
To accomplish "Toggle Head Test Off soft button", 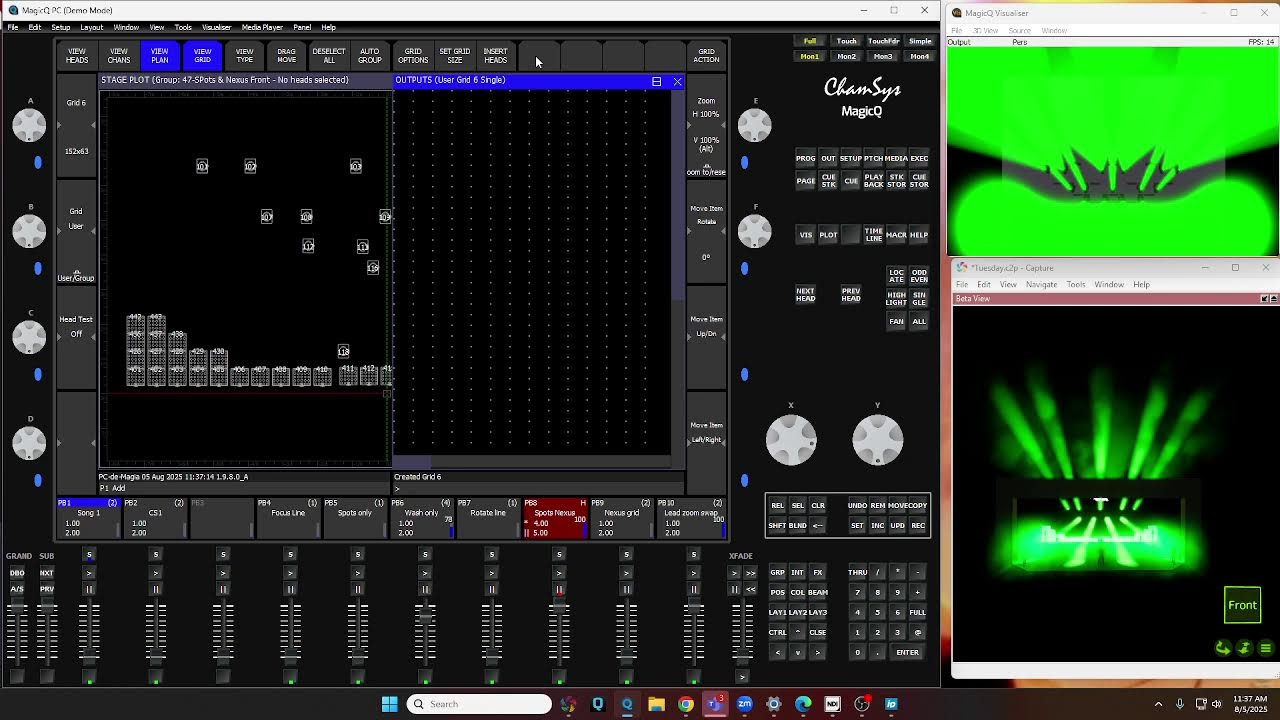I will (x=76, y=337).
